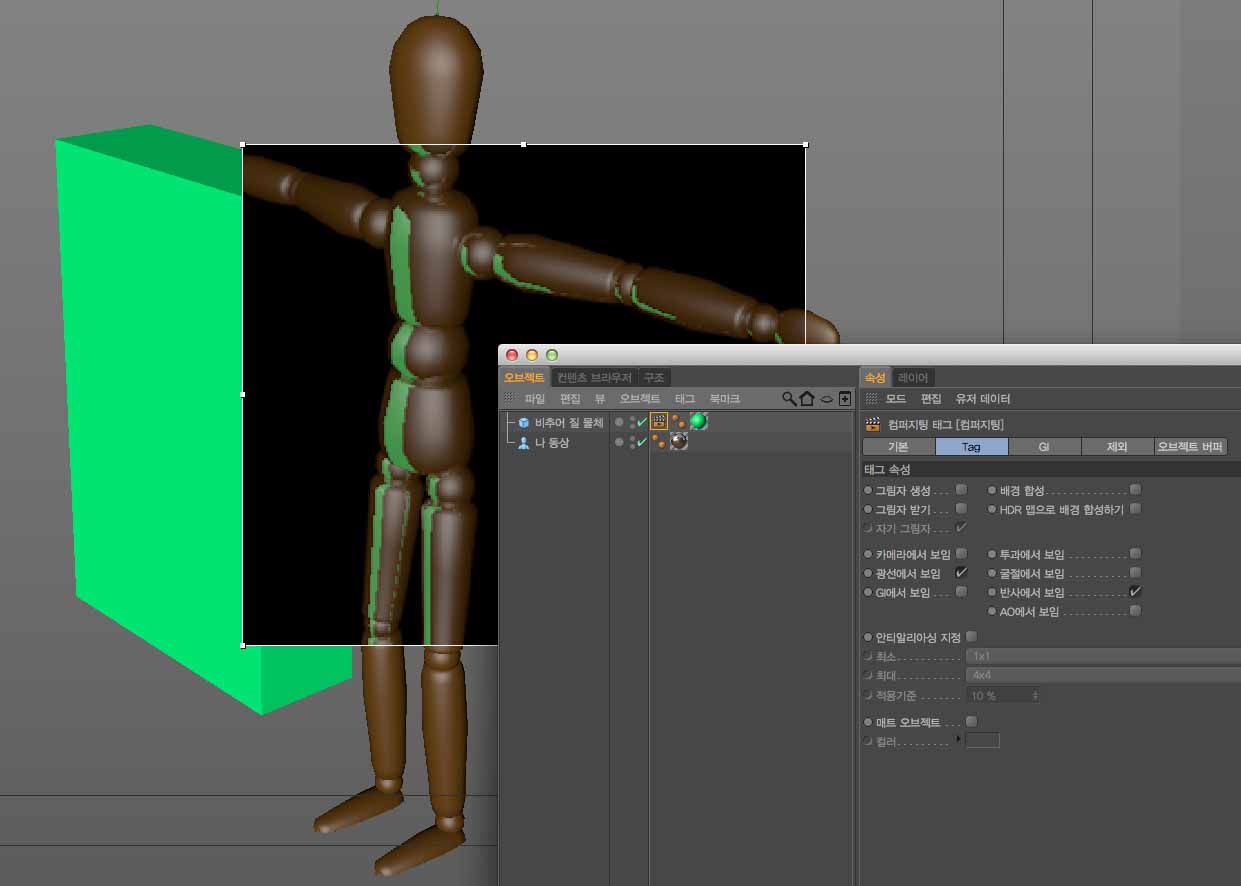
Task: Select the Tag tab button
Action: (971, 447)
